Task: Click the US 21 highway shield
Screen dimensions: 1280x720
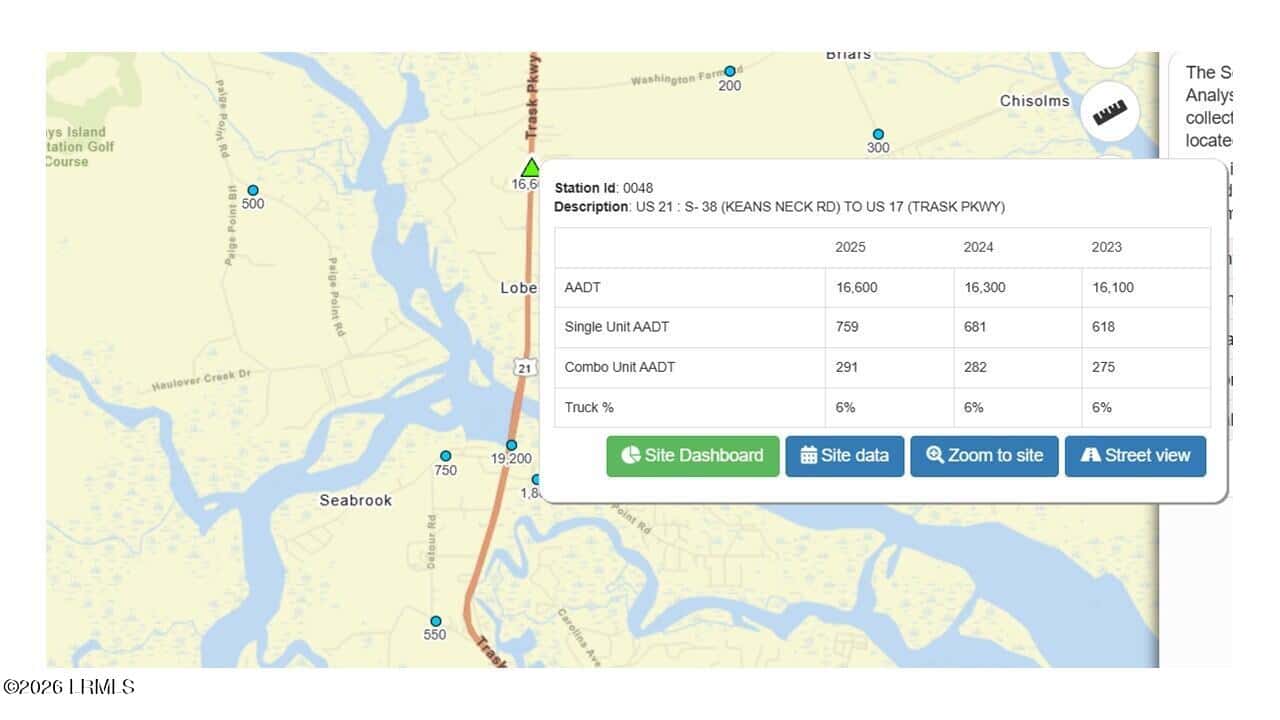Action: [x=526, y=367]
